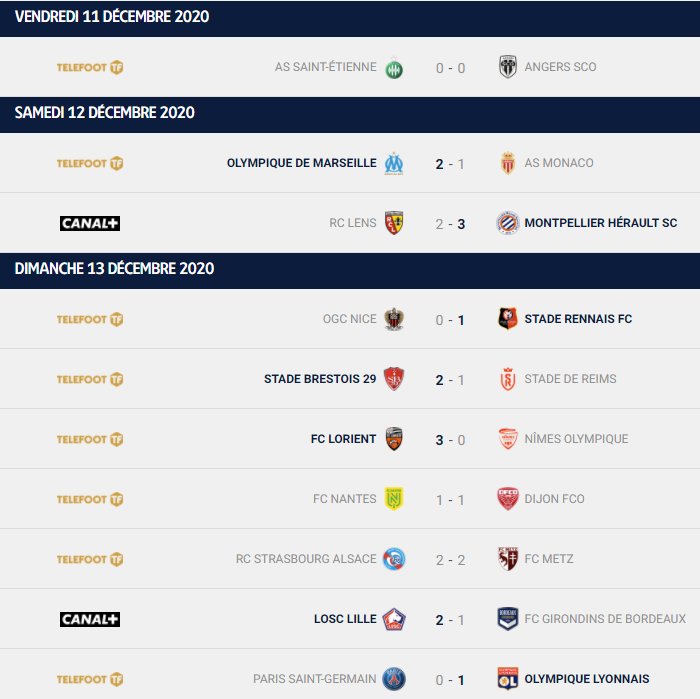View the 2 - 2 Strasbourg Metz score
Image resolution: width=700 pixels, height=699 pixels.
click(450, 560)
